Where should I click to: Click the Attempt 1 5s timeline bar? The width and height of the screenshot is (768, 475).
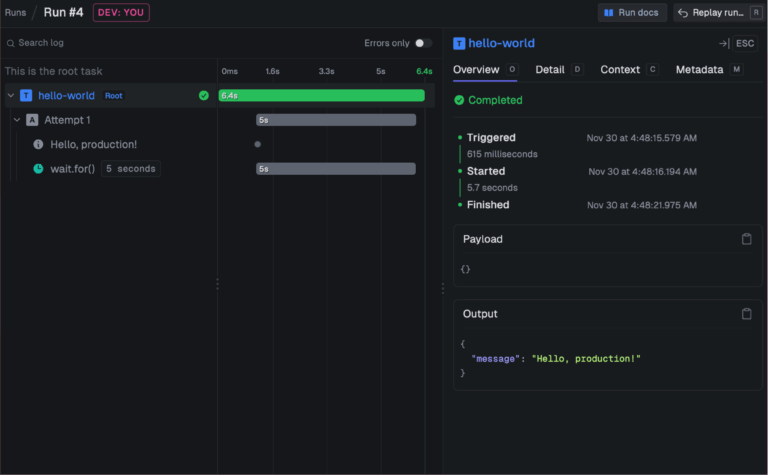(336, 120)
